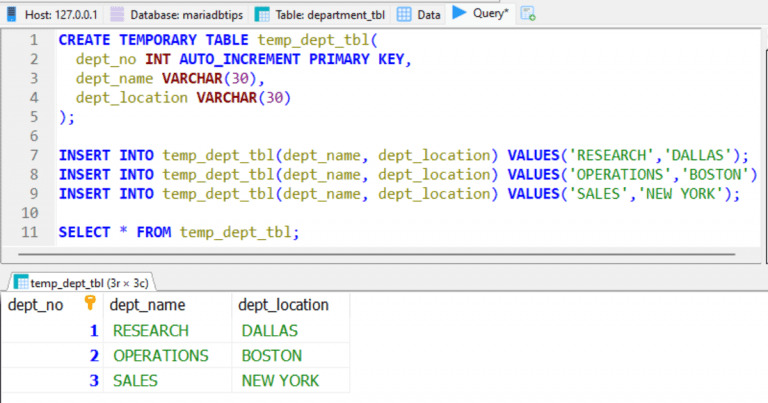Viewport: 768px width, 403px height.
Task: Select the temp_dept_tbl (3r × 3c) result tab
Action: pos(81,283)
